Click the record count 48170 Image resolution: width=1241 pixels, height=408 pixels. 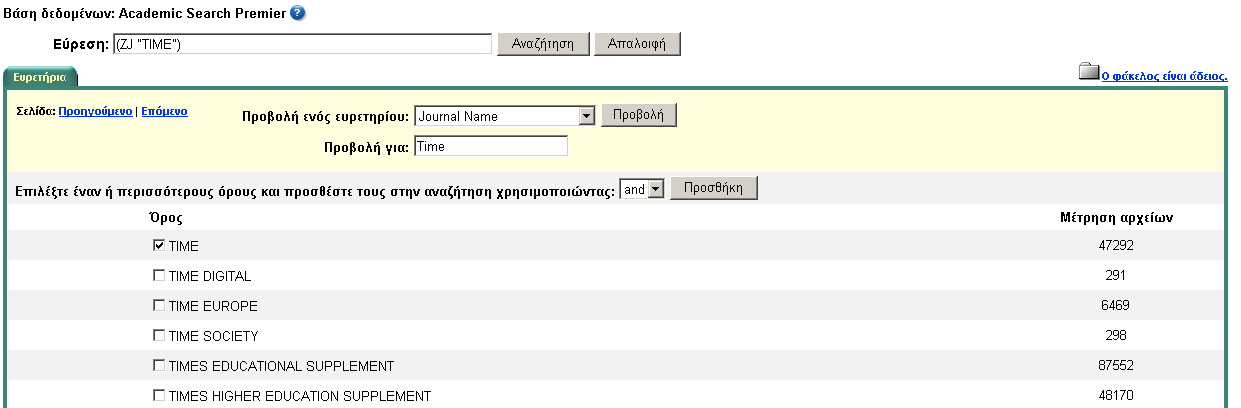point(1115,396)
